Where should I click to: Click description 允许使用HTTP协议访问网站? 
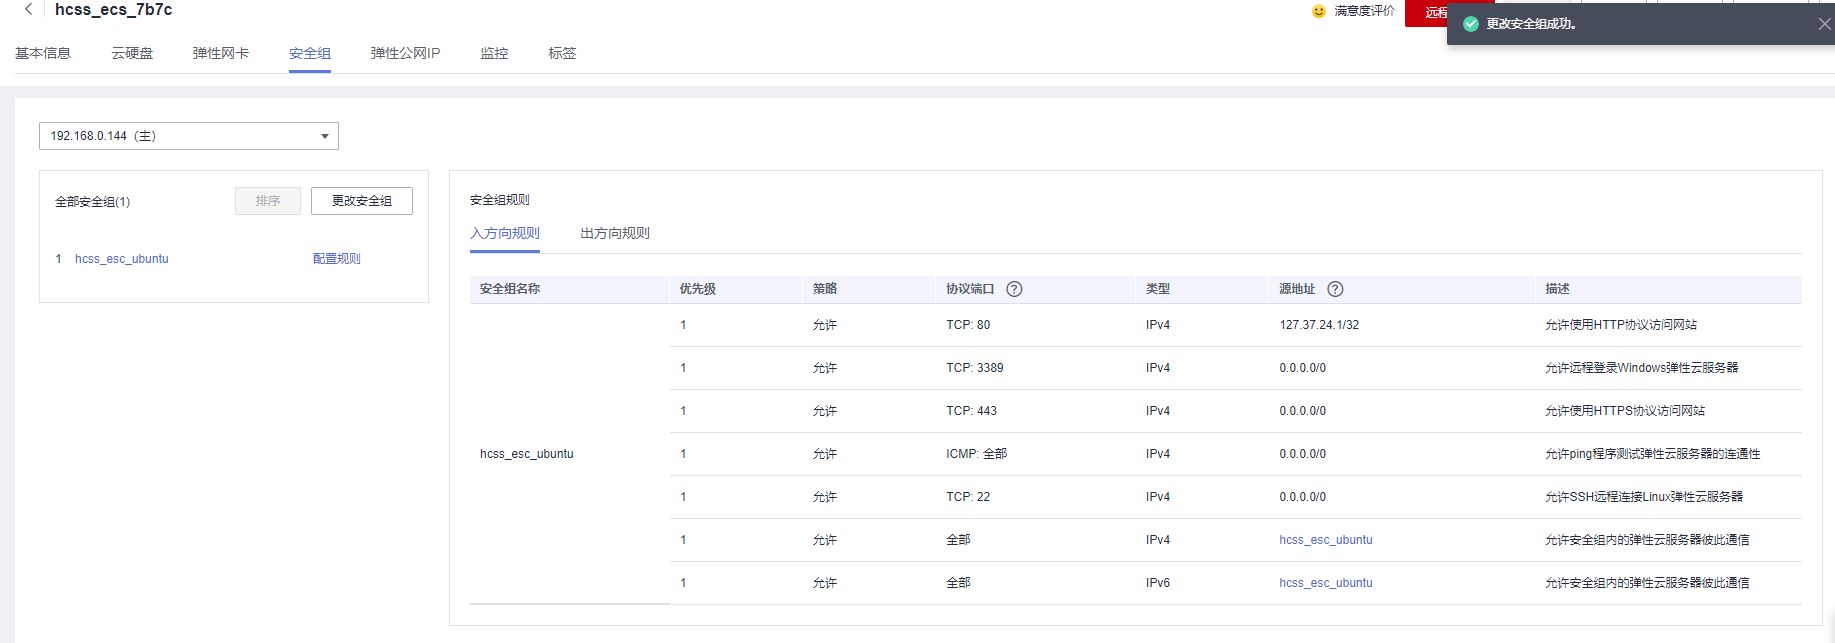(x=1621, y=325)
